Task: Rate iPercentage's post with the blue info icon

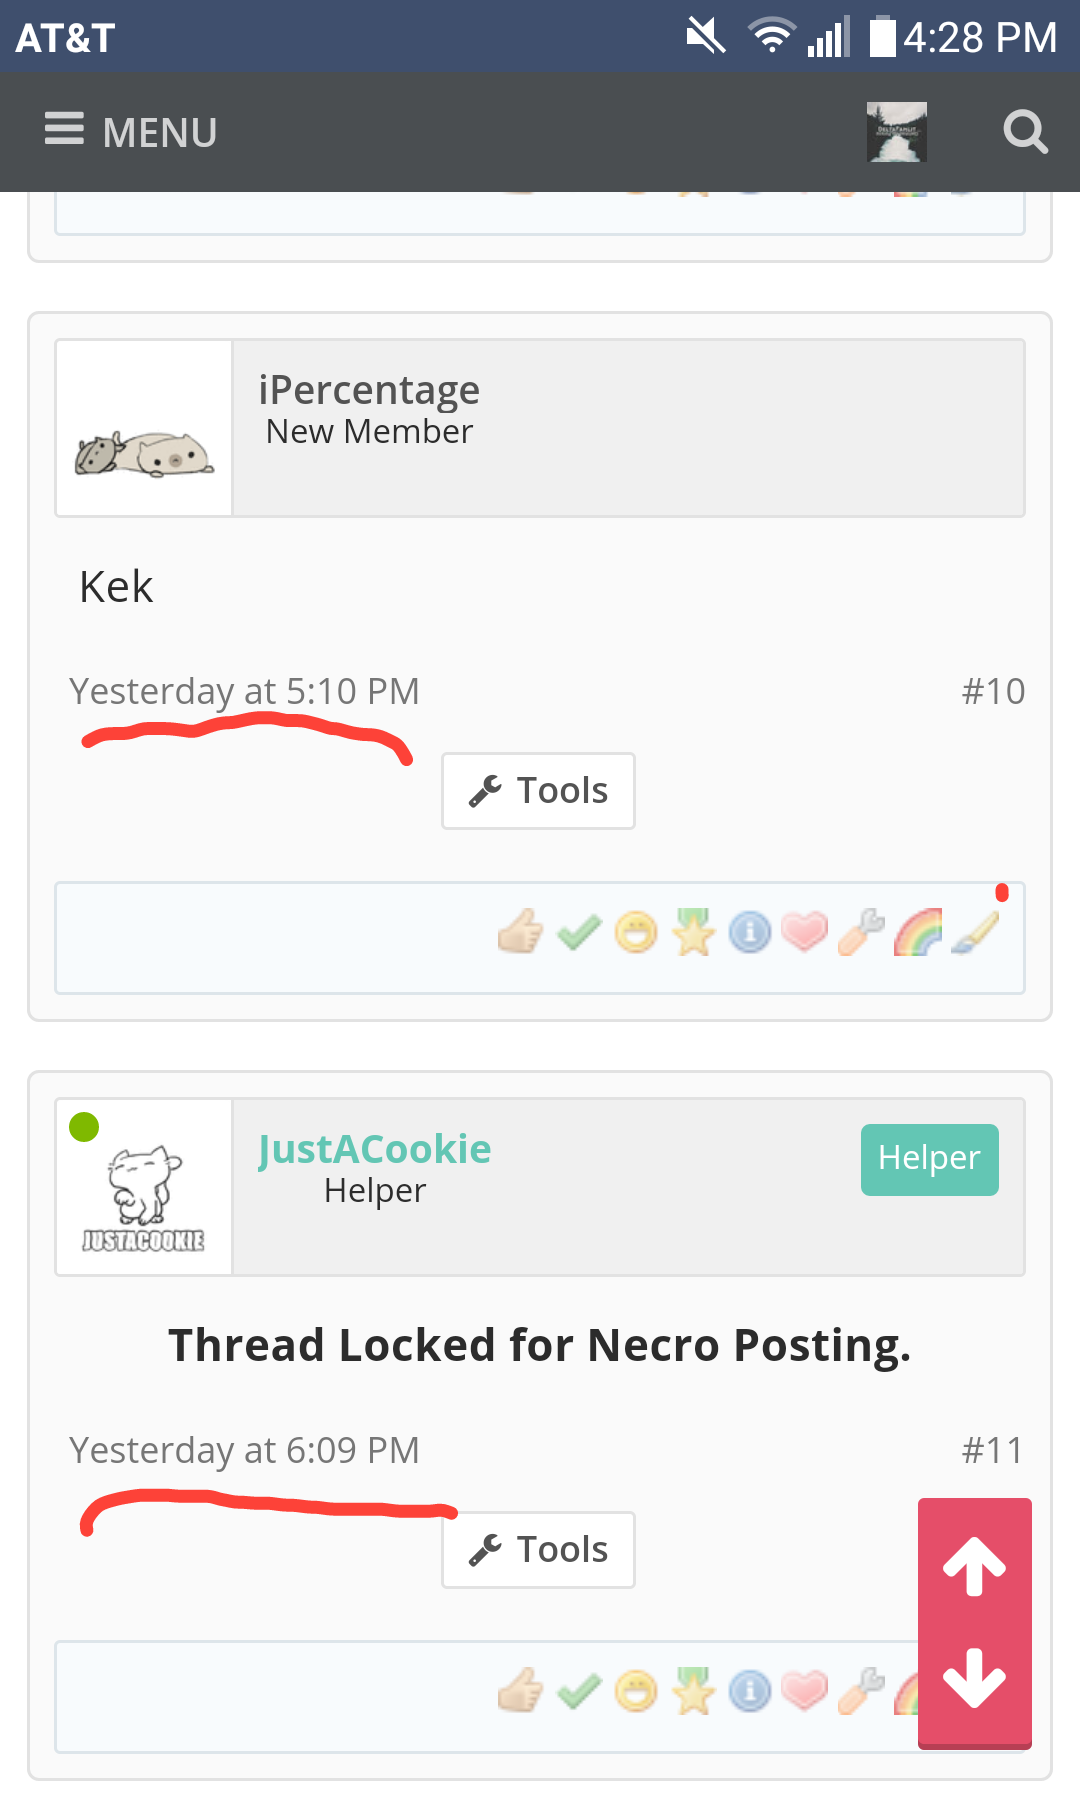Action: click(x=750, y=932)
